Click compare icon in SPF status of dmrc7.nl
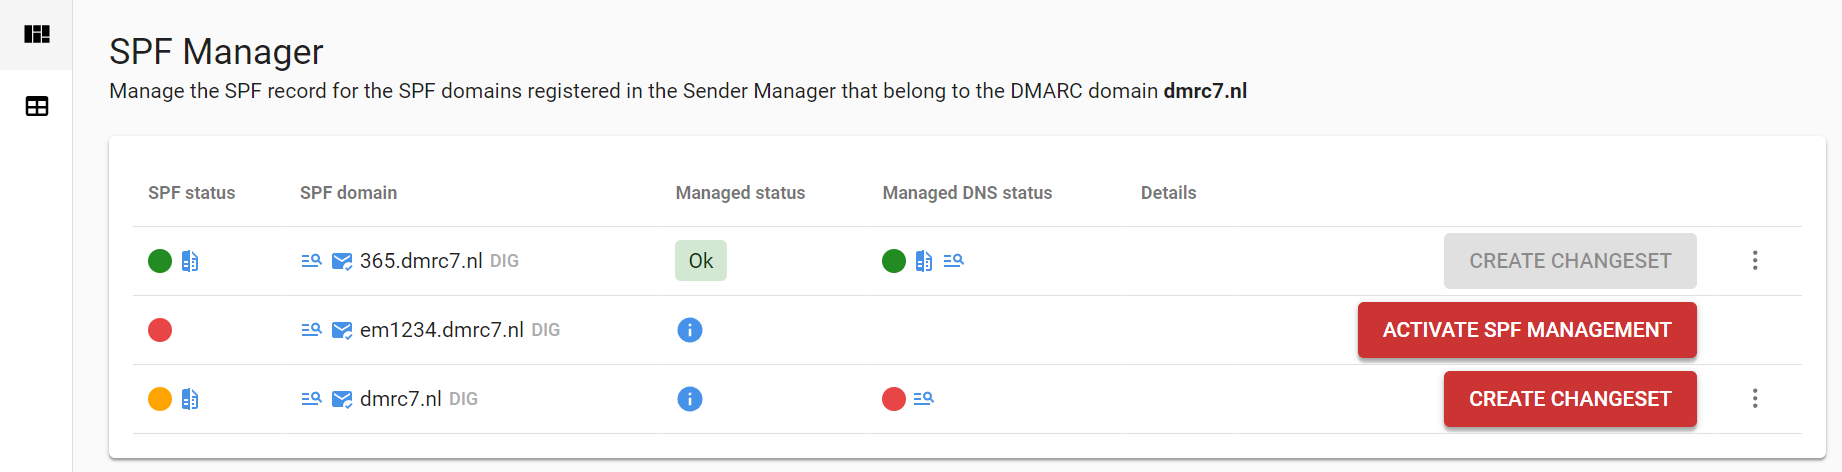This screenshot has width=1842, height=472. [190, 399]
